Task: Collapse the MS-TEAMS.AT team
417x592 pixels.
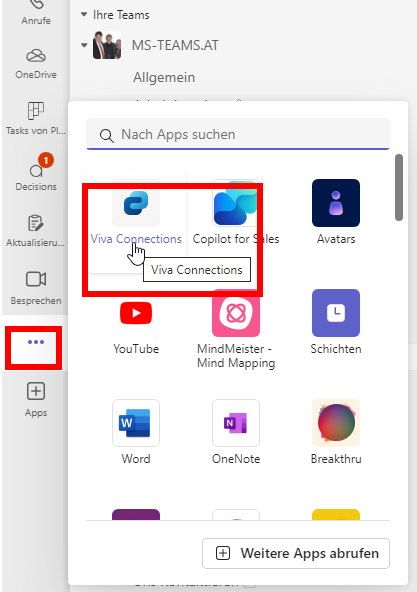Action: [84, 45]
